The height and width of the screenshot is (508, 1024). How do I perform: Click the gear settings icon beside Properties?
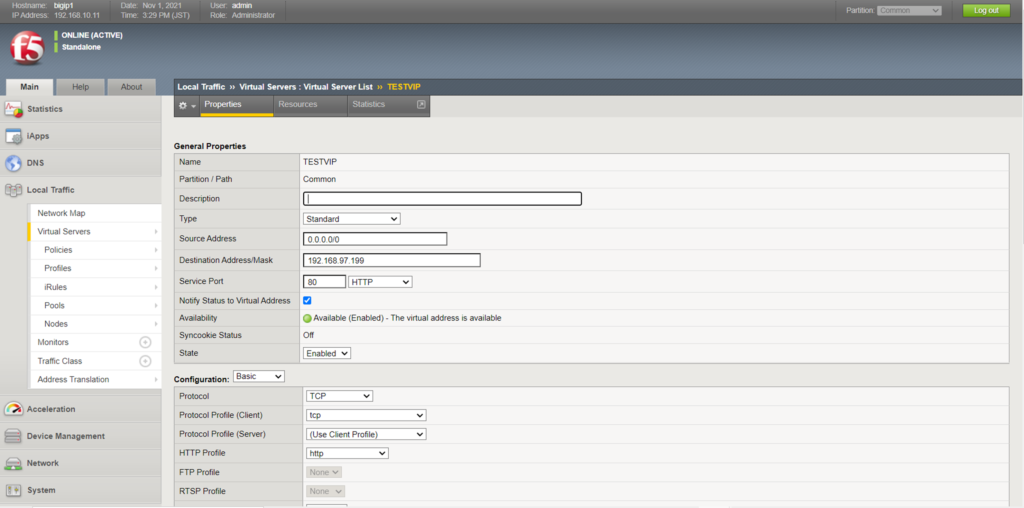(183, 105)
